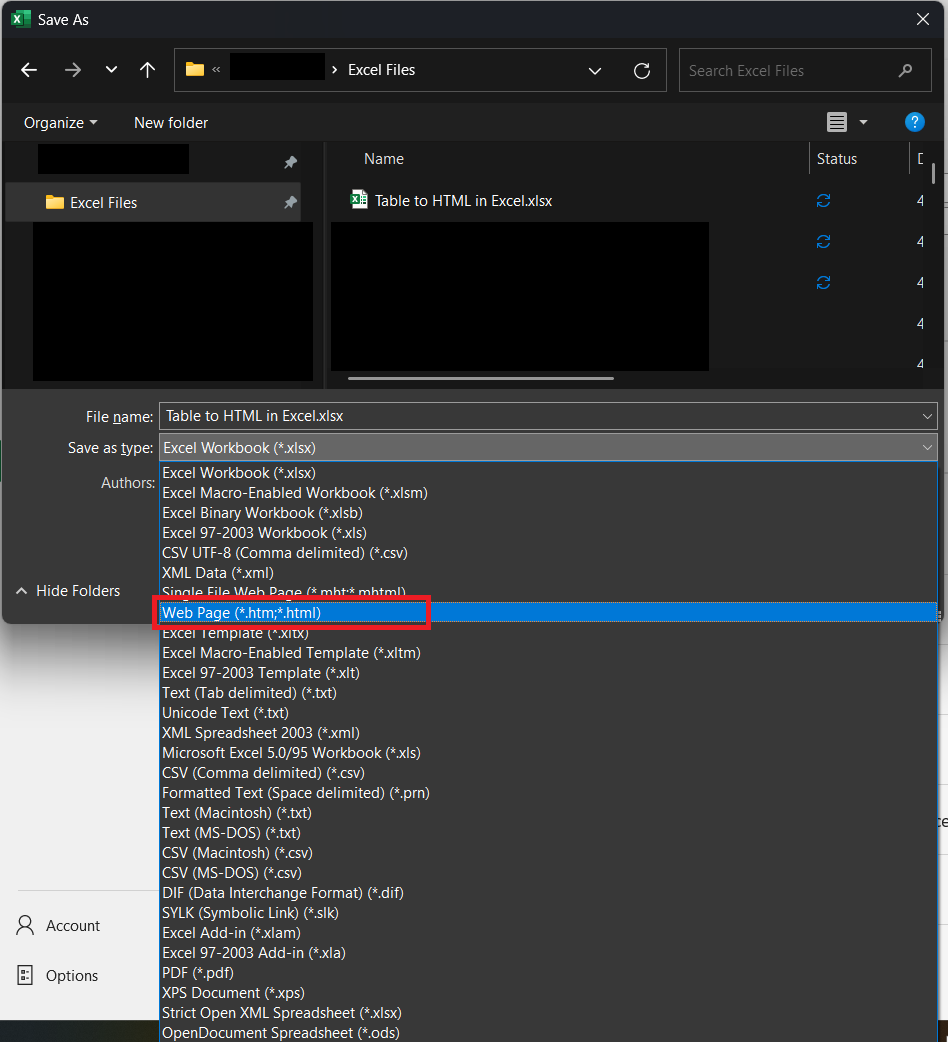The image size is (948, 1042).
Task: Go up one folder level
Action: [147, 70]
